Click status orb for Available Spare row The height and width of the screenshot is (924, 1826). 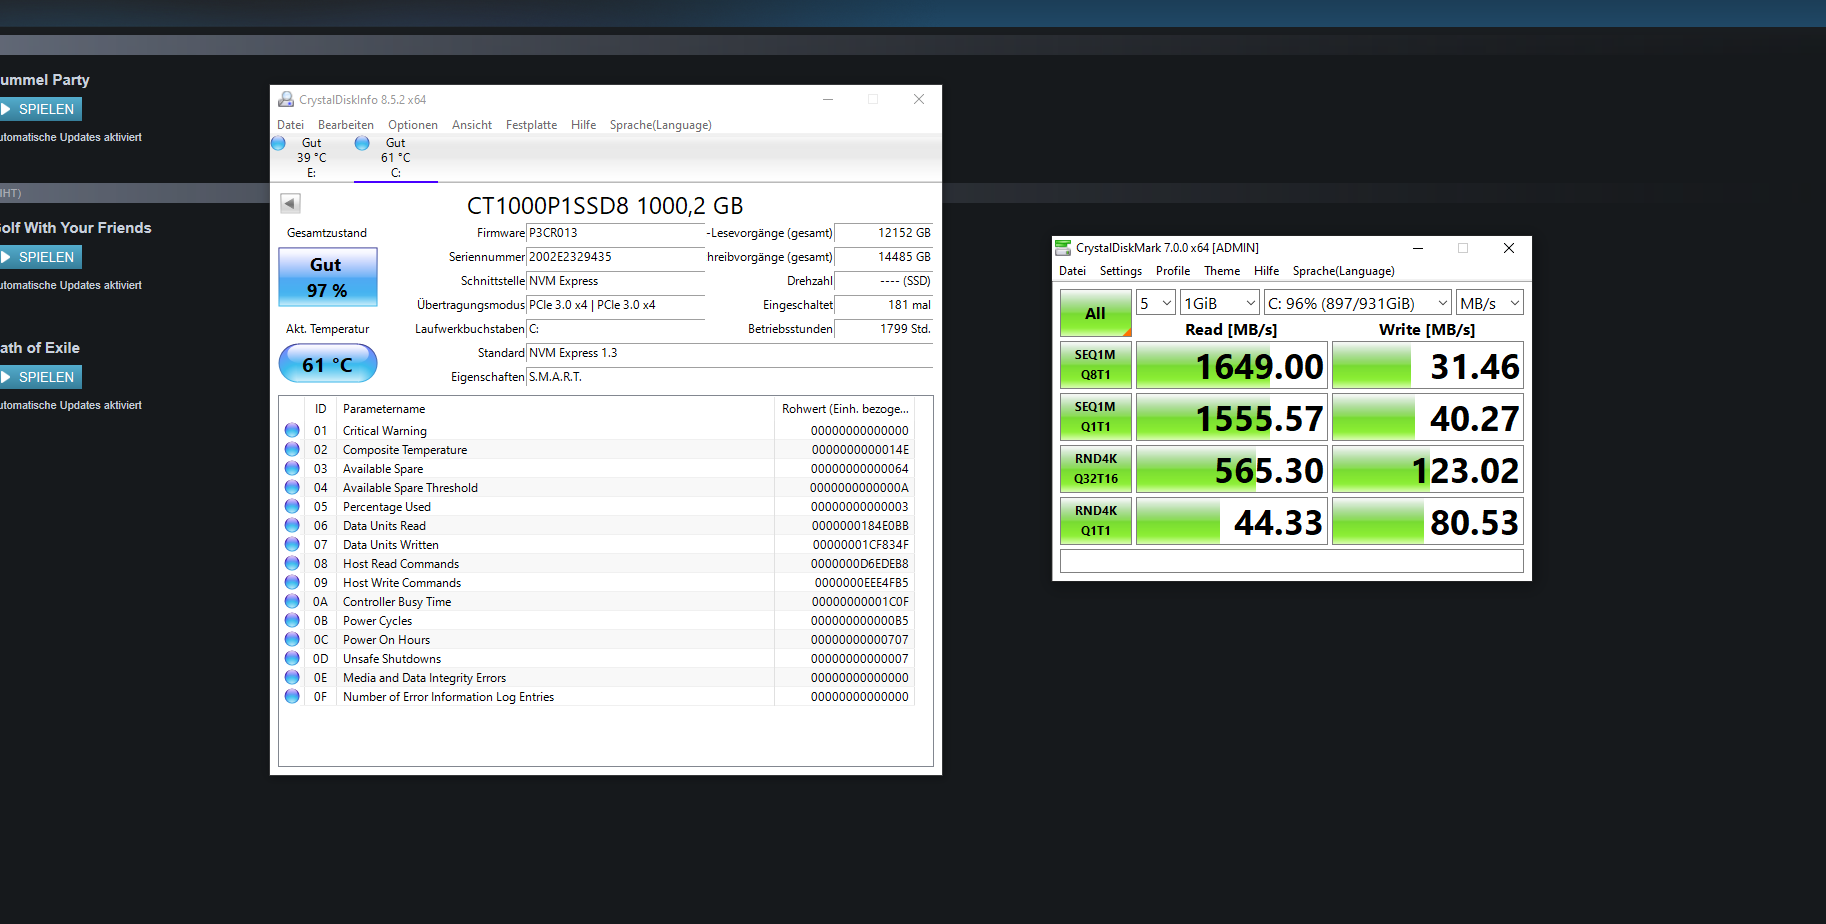point(292,468)
